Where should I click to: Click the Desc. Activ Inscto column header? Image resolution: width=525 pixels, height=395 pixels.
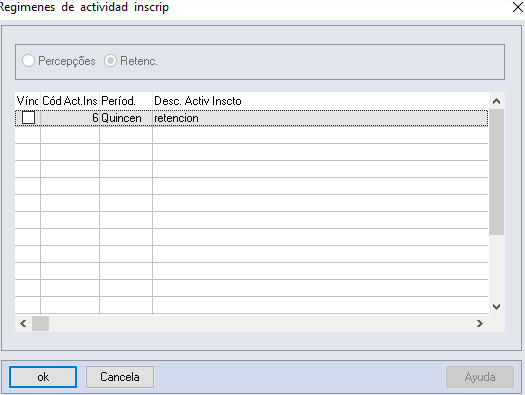(x=320, y=101)
